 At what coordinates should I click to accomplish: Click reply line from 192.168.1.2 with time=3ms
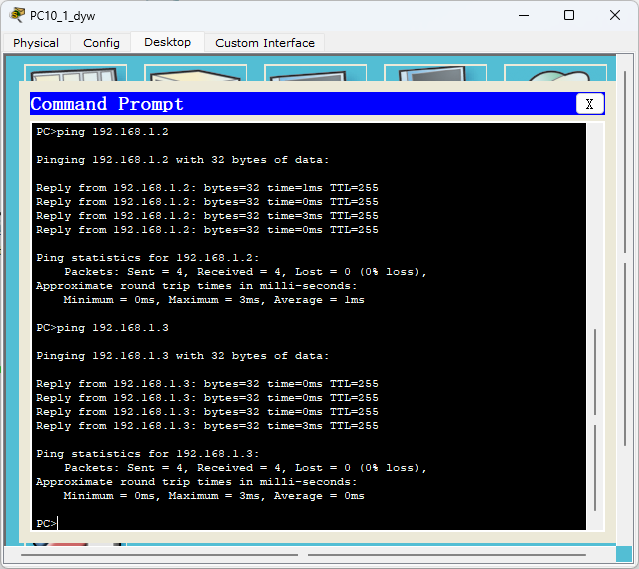(207, 216)
